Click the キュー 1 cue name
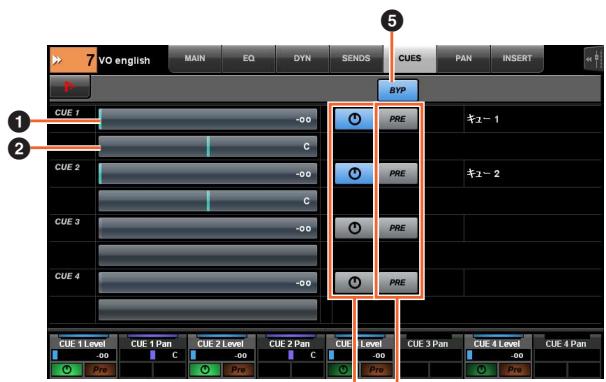The width and height of the screenshot is (606, 382). click(x=483, y=119)
